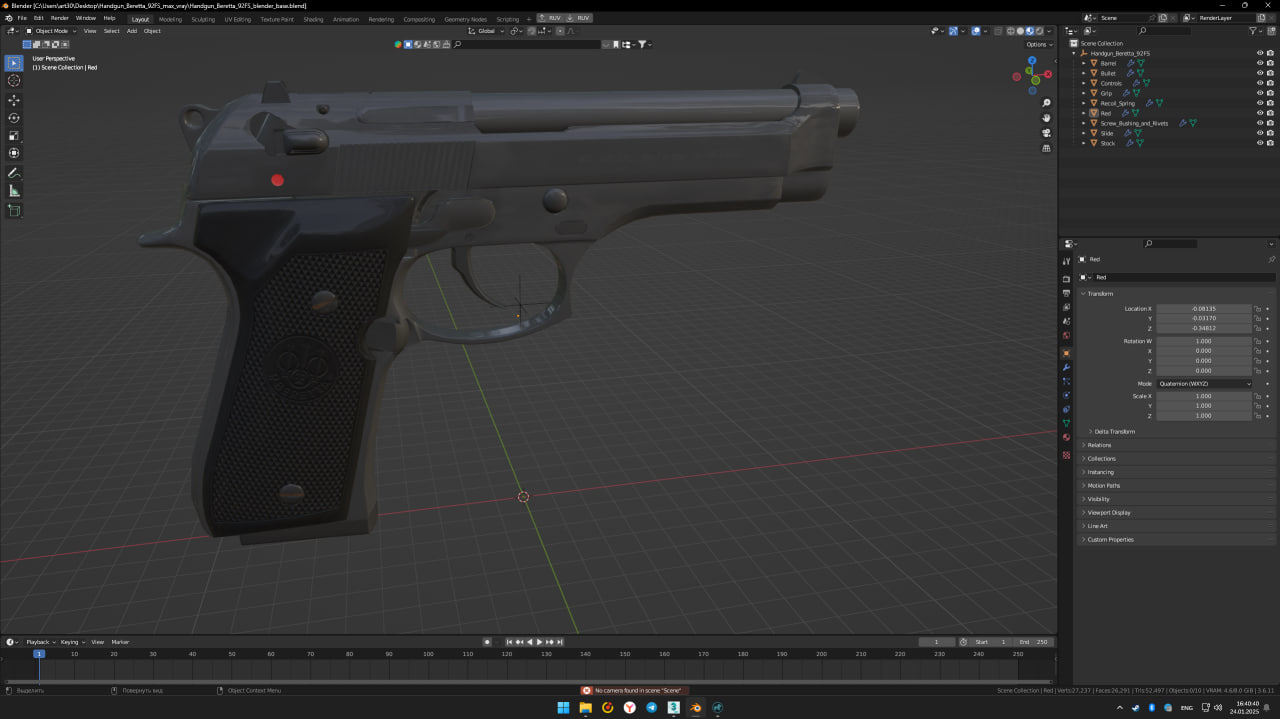1280x719 pixels.
Task: Hide the Stock object in viewport
Action: pos(1260,143)
